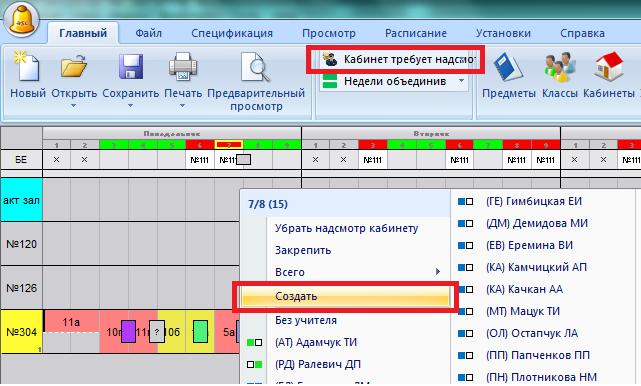Open a timetable with the Открыть folder icon
The height and width of the screenshot is (386, 641).
pyautogui.click(x=74, y=67)
